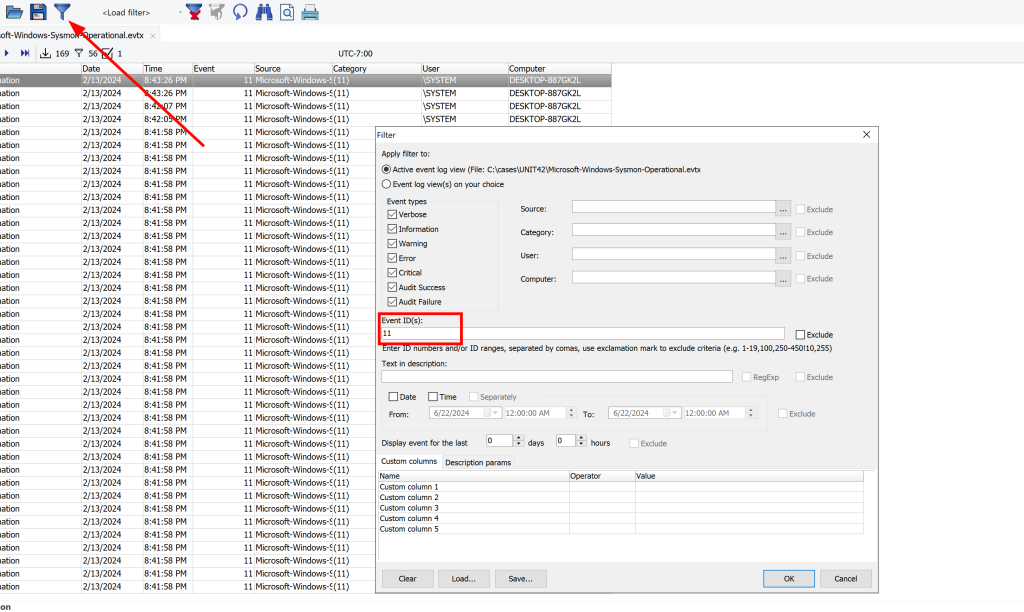Screen dimensions: 1024x612
Task: Click the Computer input field
Action: (x=673, y=277)
